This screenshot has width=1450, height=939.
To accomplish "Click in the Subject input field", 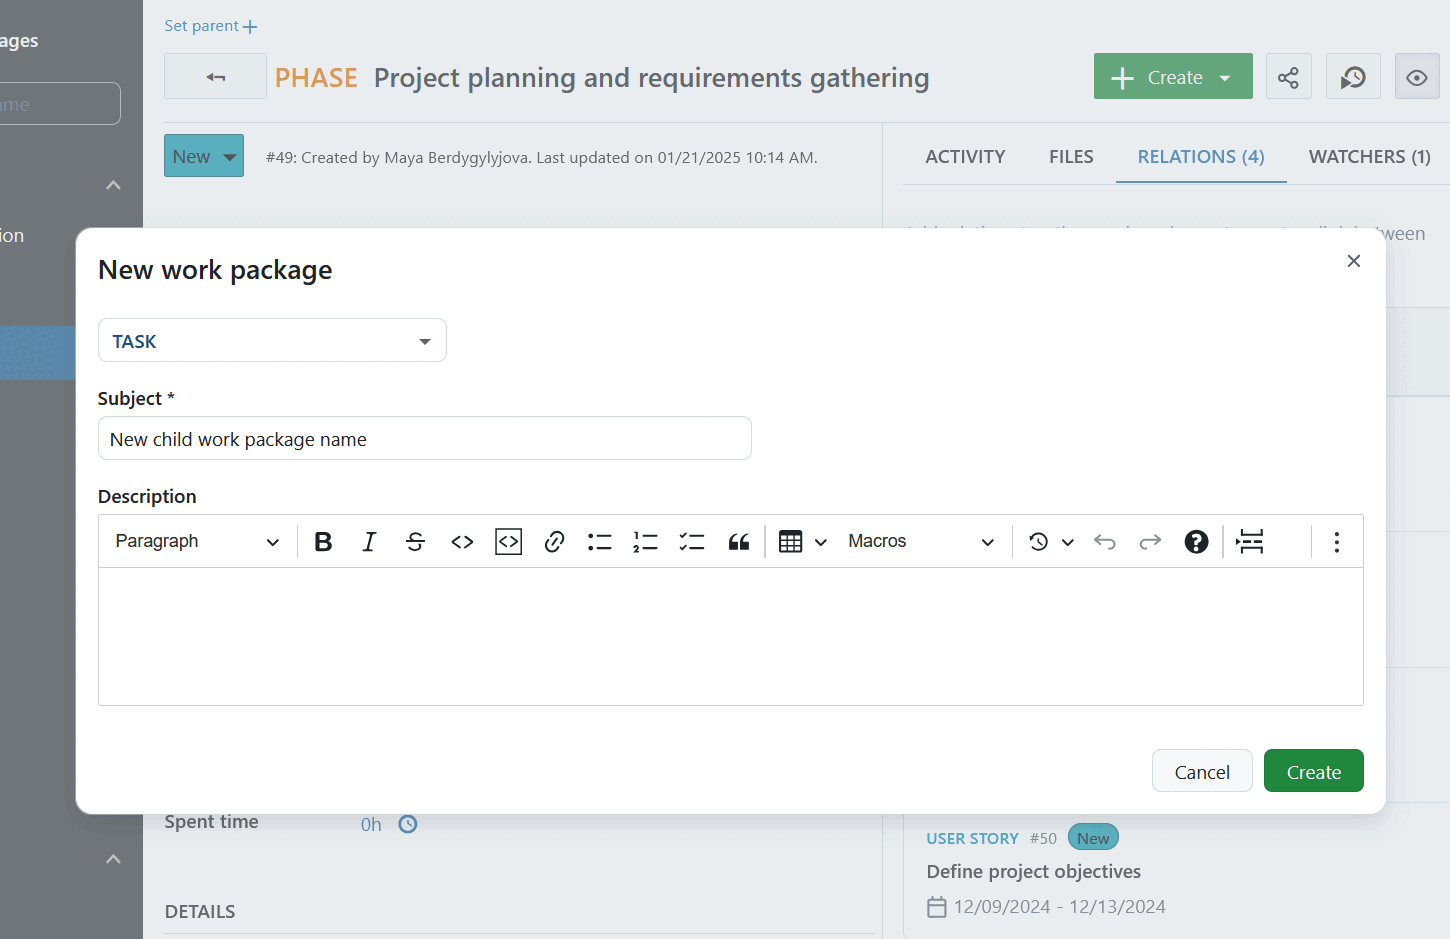I will click(x=424, y=438).
